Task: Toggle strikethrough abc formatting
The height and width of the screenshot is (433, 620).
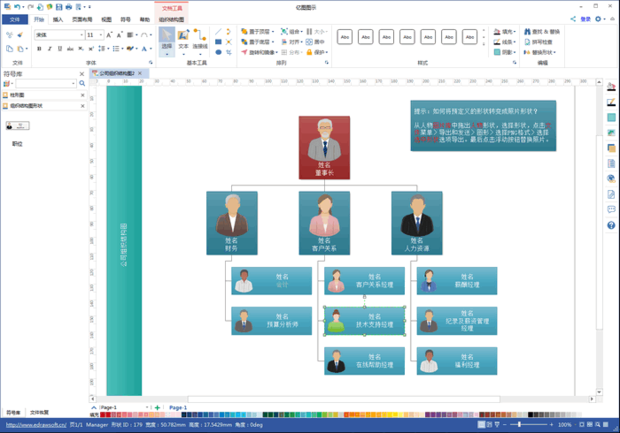Action: (70, 49)
